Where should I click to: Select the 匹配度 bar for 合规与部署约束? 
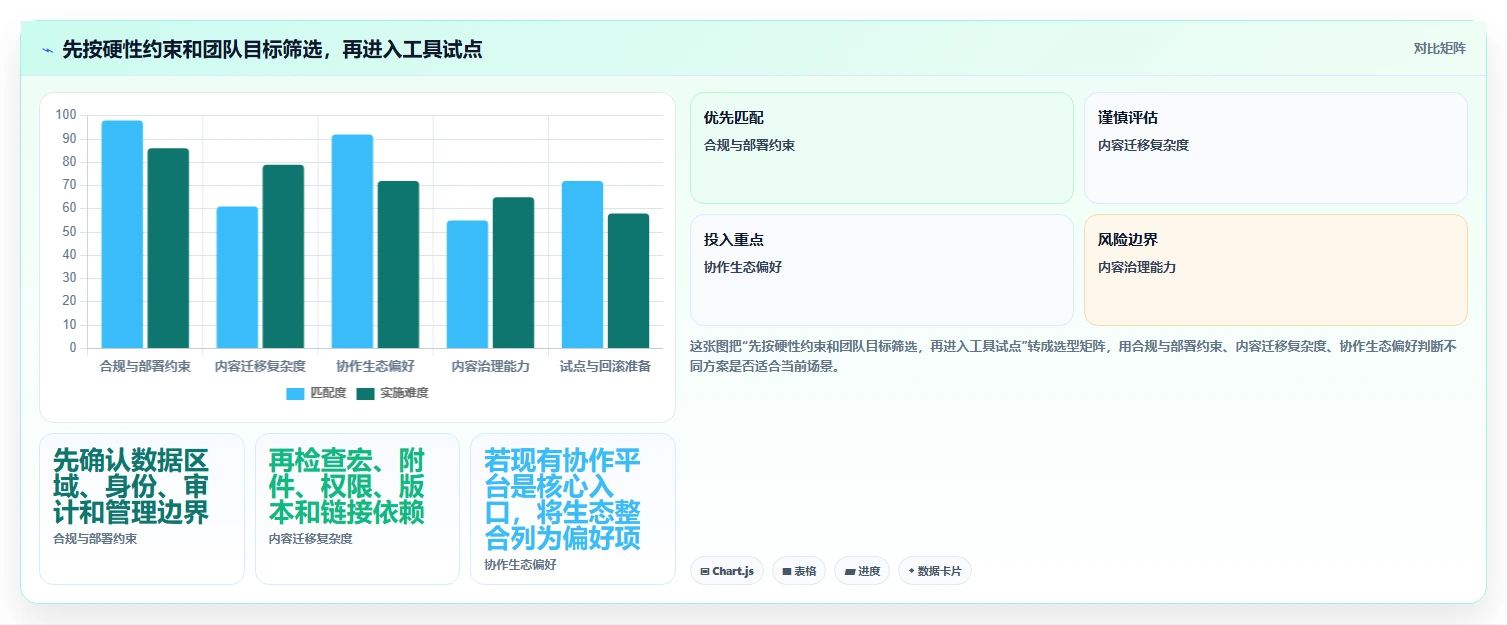(122, 234)
